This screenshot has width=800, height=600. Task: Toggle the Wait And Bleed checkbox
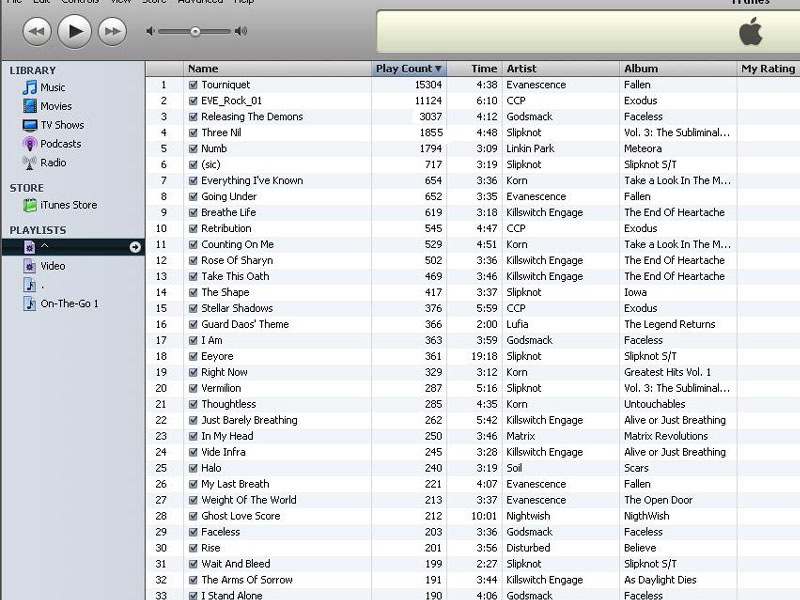[193, 564]
